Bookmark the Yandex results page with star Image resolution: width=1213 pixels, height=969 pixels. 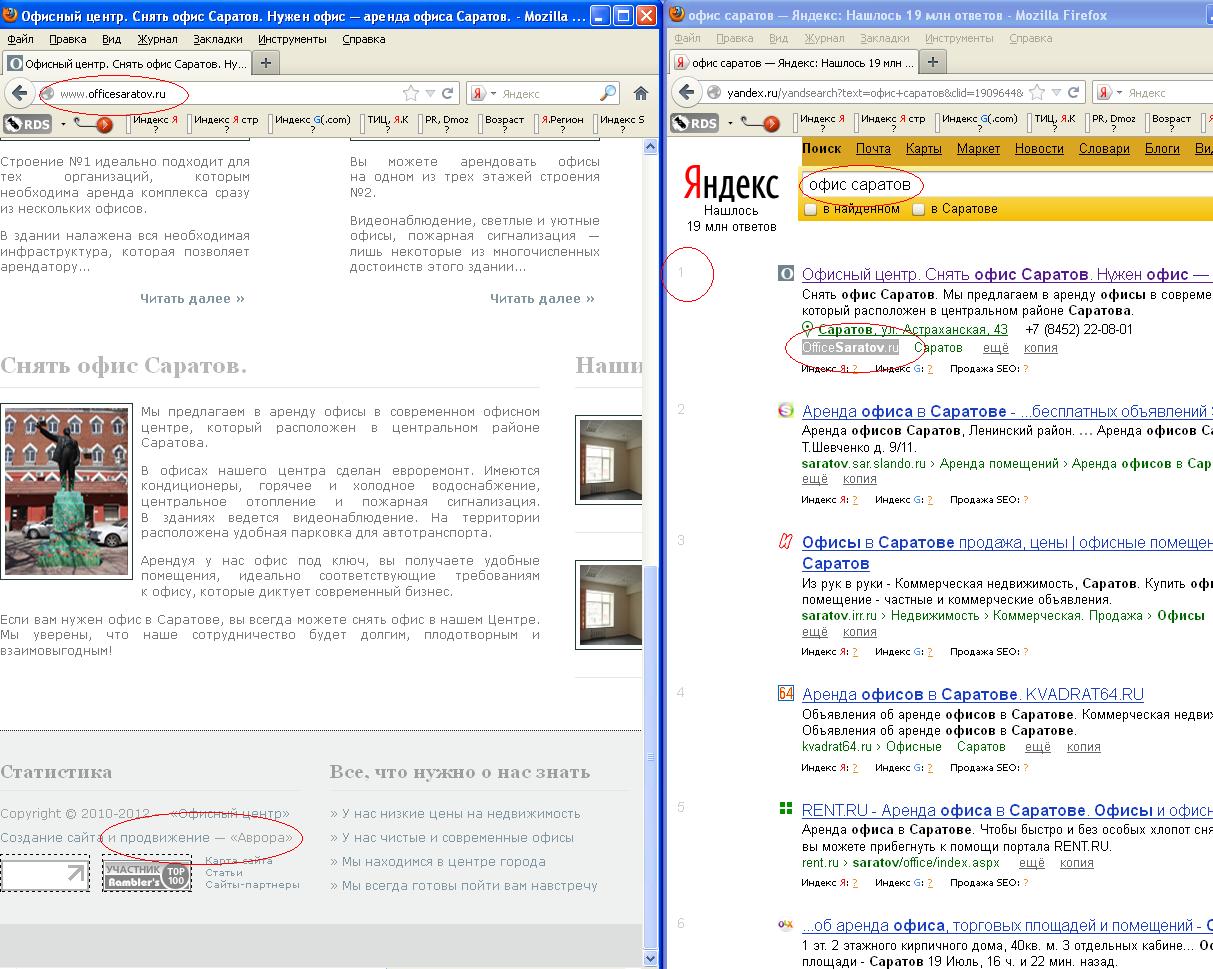click(x=1037, y=92)
